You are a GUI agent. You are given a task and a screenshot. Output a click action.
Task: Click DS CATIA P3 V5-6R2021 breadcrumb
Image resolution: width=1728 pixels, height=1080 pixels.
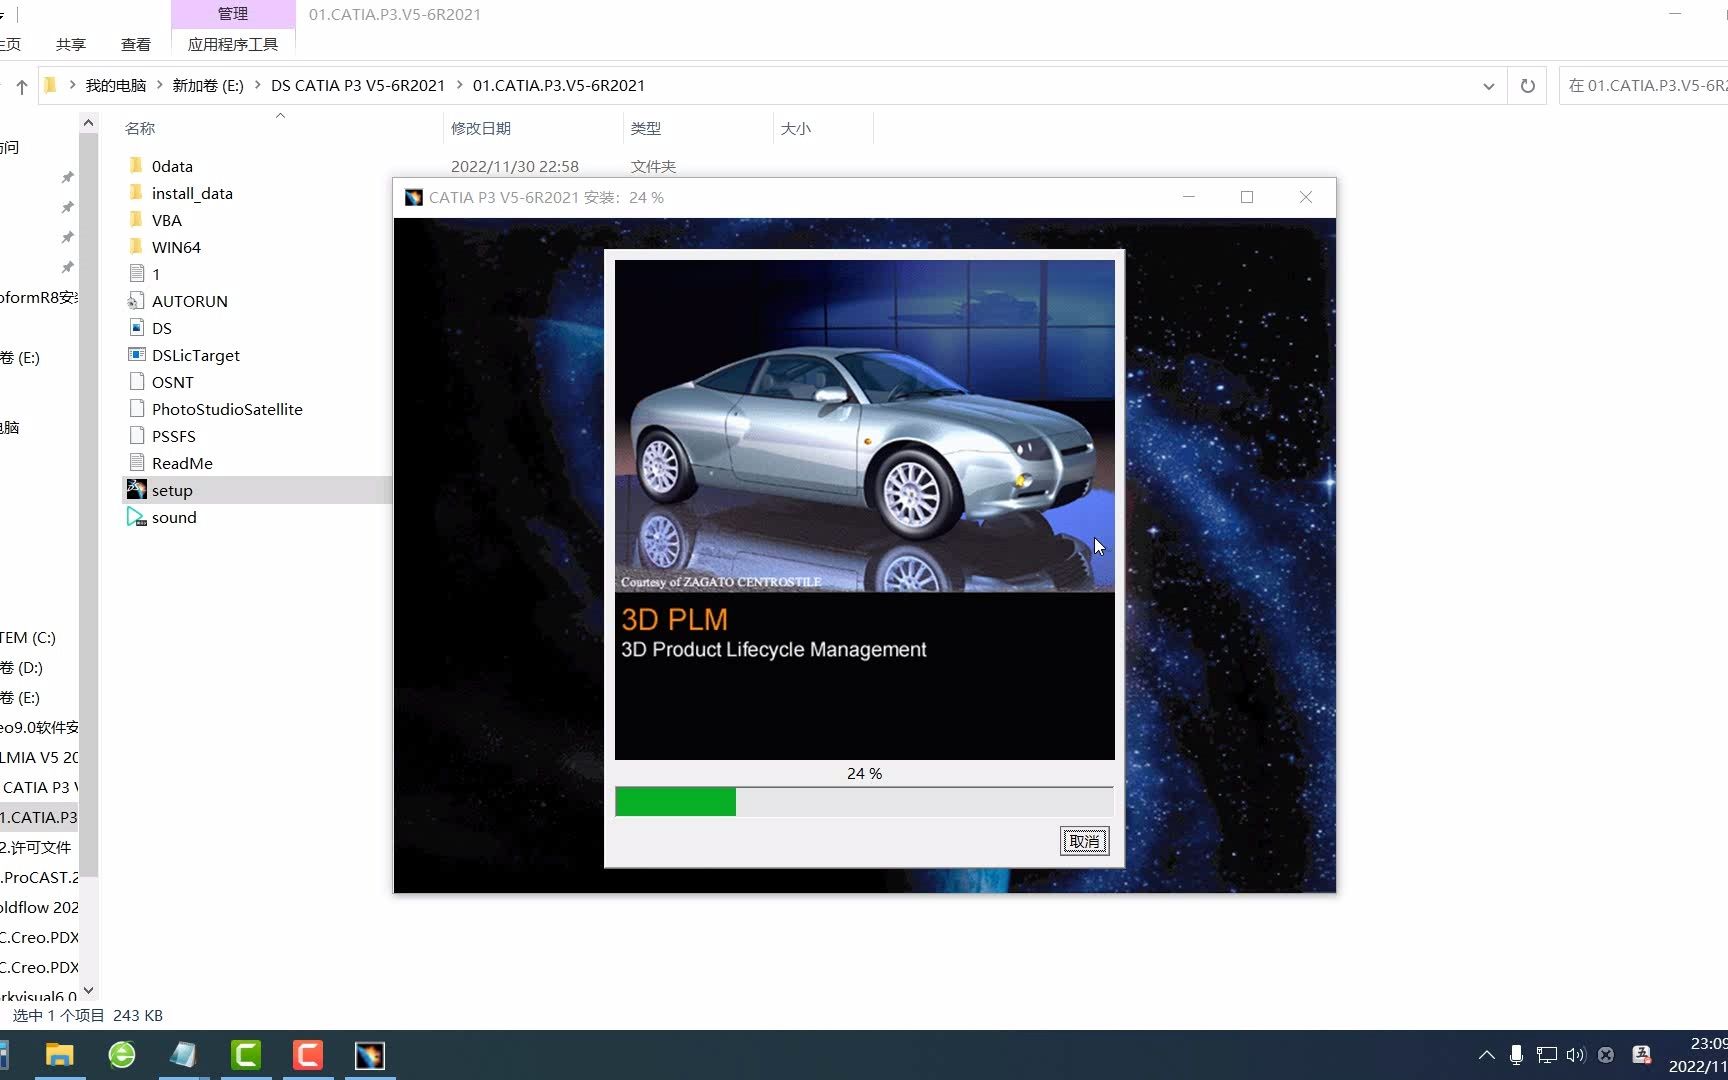coord(358,86)
